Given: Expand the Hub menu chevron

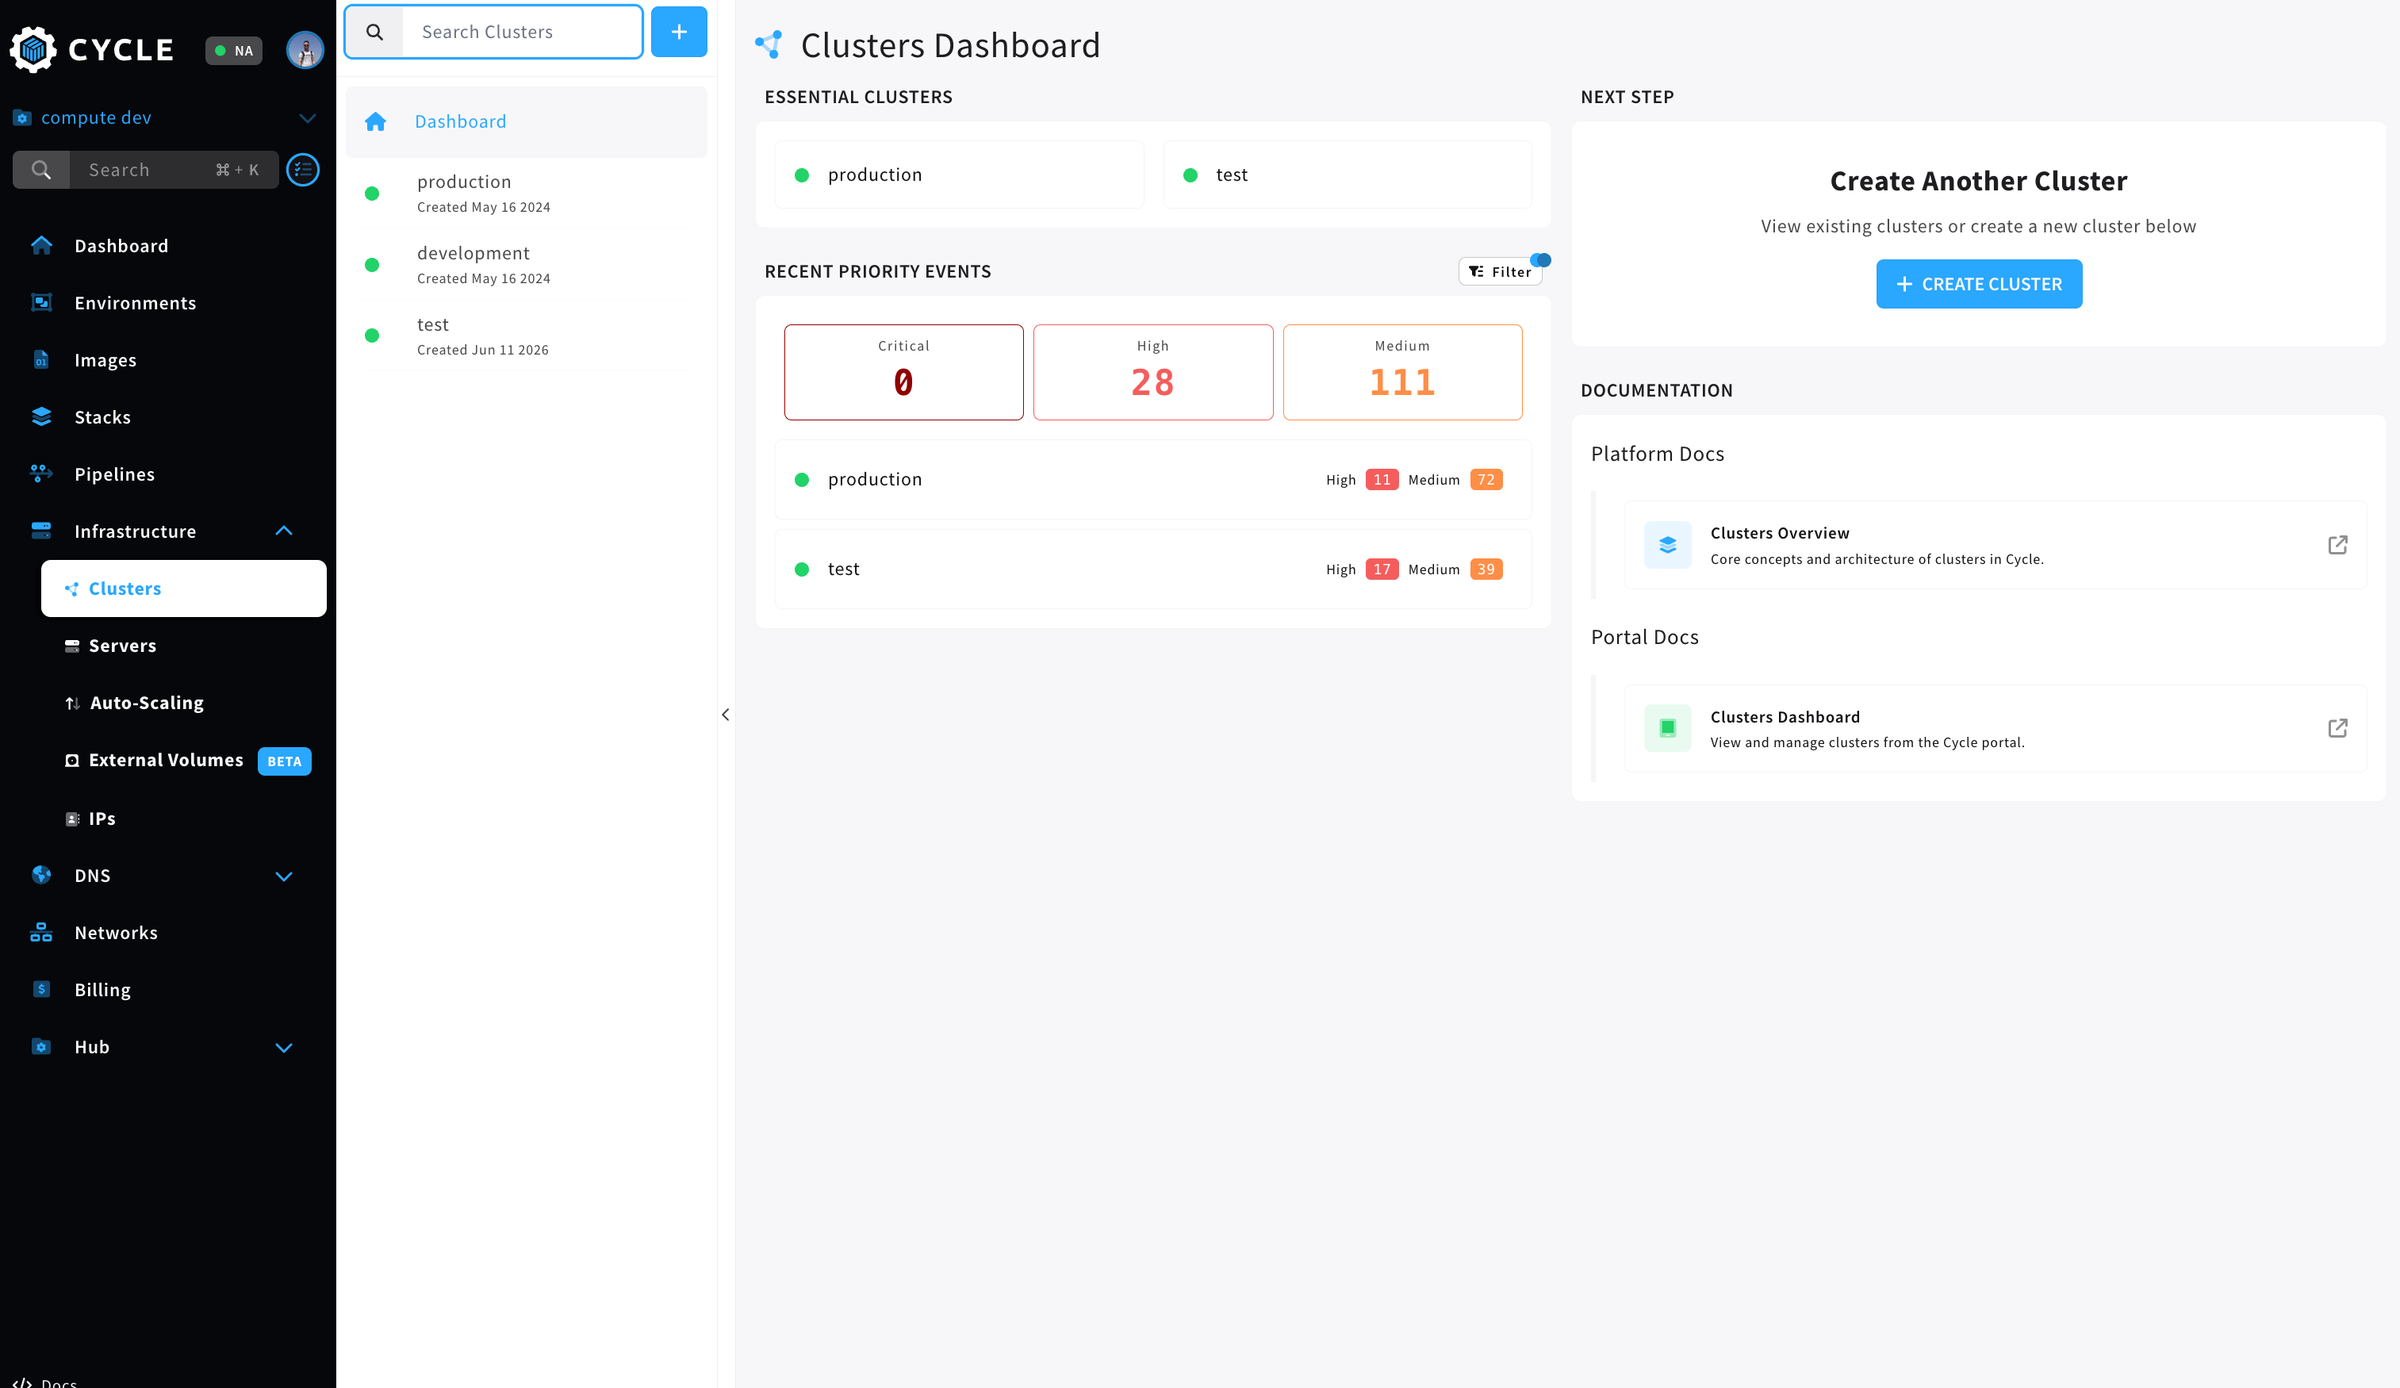Looking at the screenshot, I should [284, 1047].
